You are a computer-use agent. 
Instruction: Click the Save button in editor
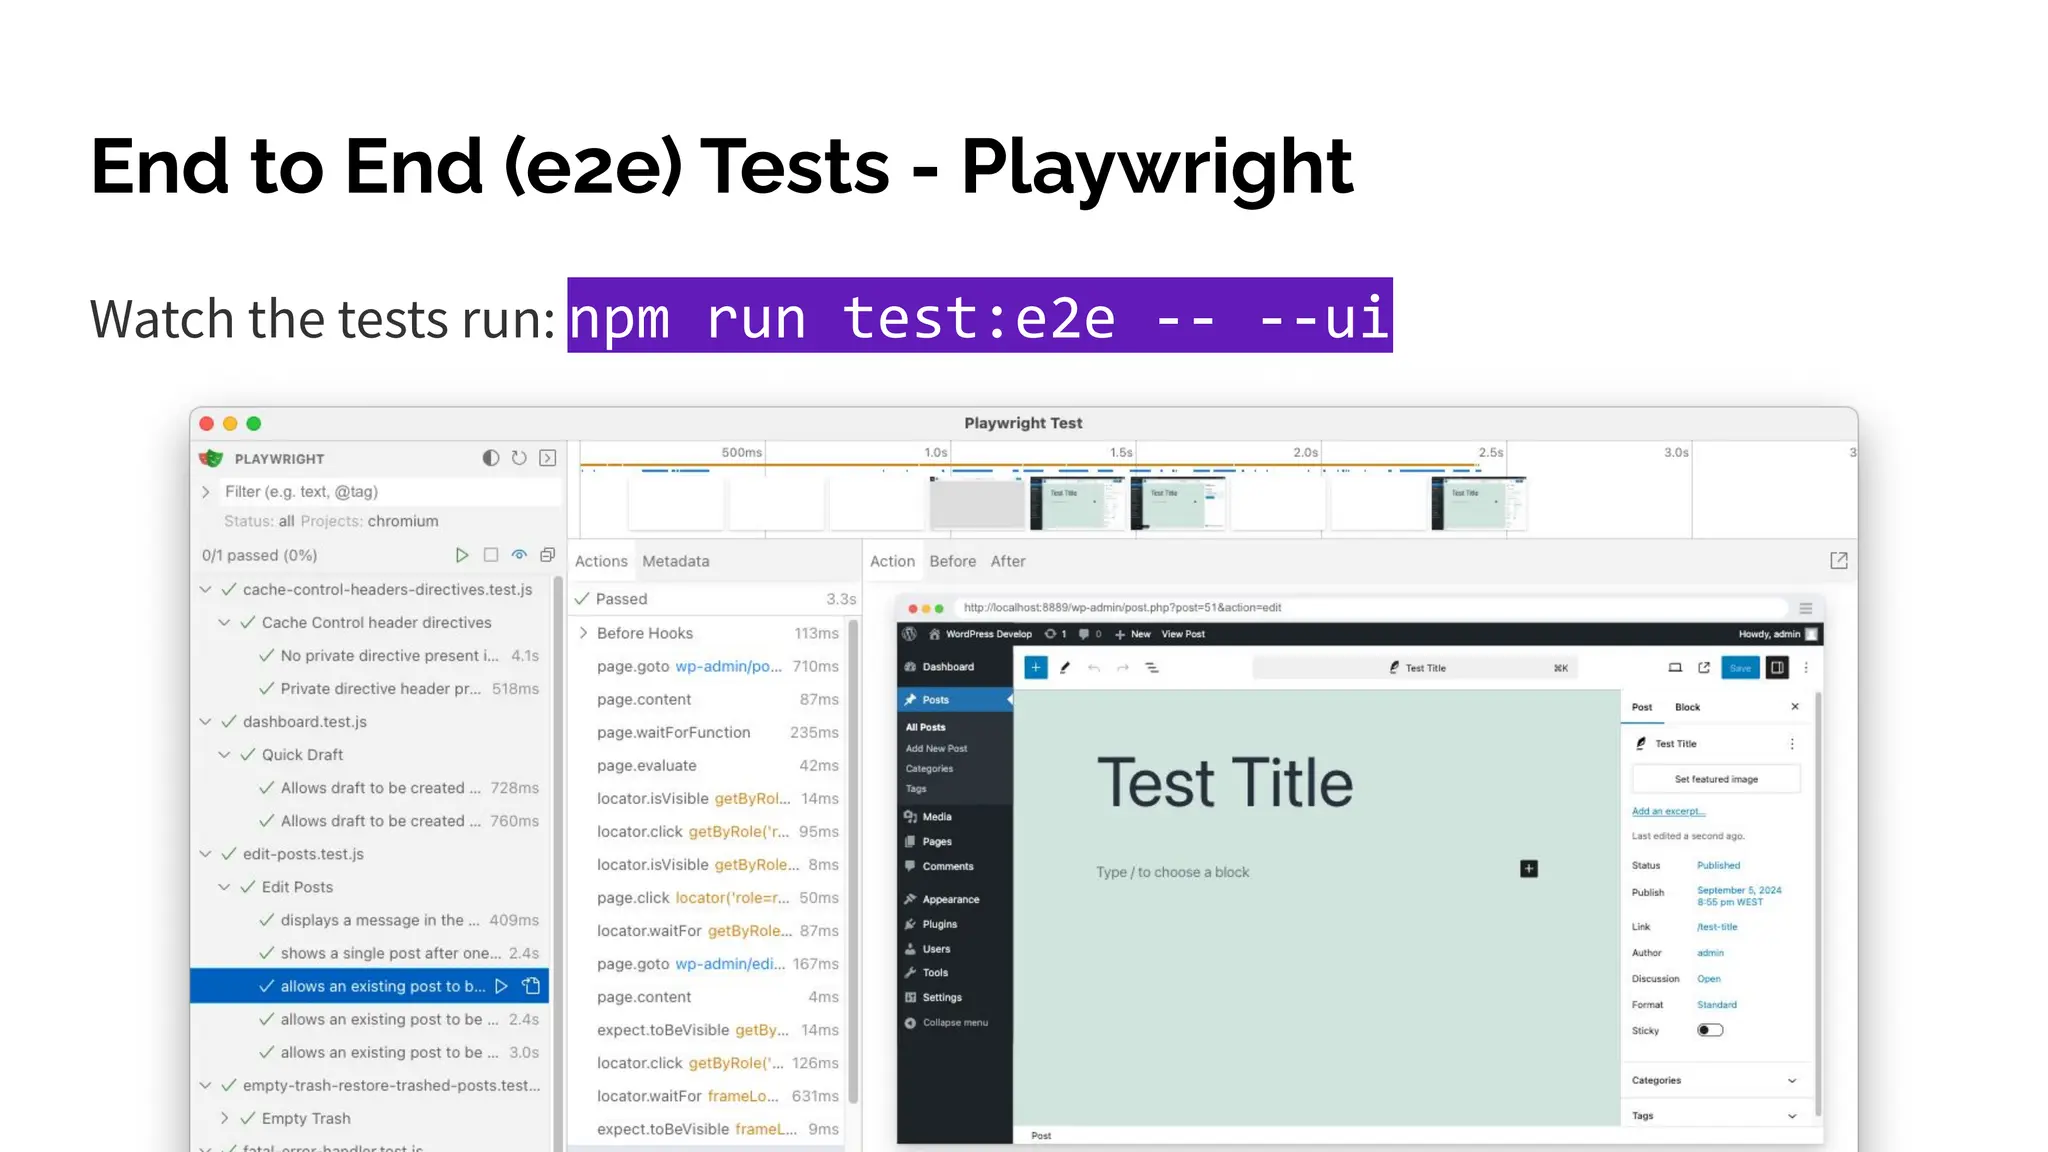1740,667
